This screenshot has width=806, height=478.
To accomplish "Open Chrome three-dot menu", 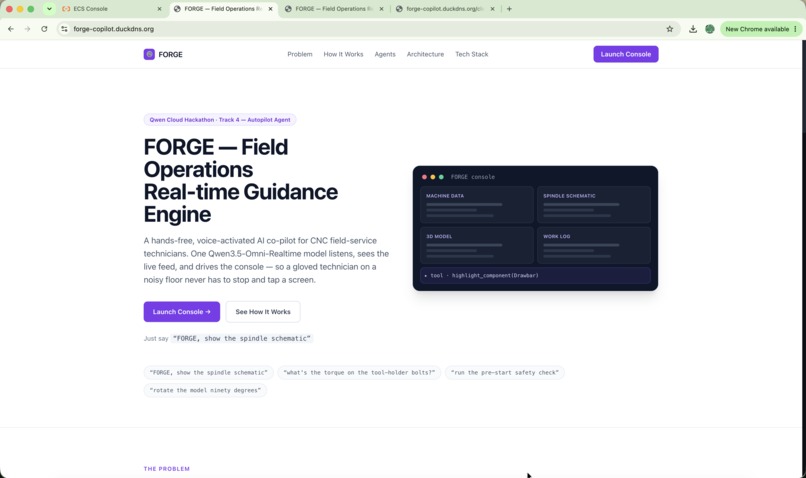I will tap(795, 29).
